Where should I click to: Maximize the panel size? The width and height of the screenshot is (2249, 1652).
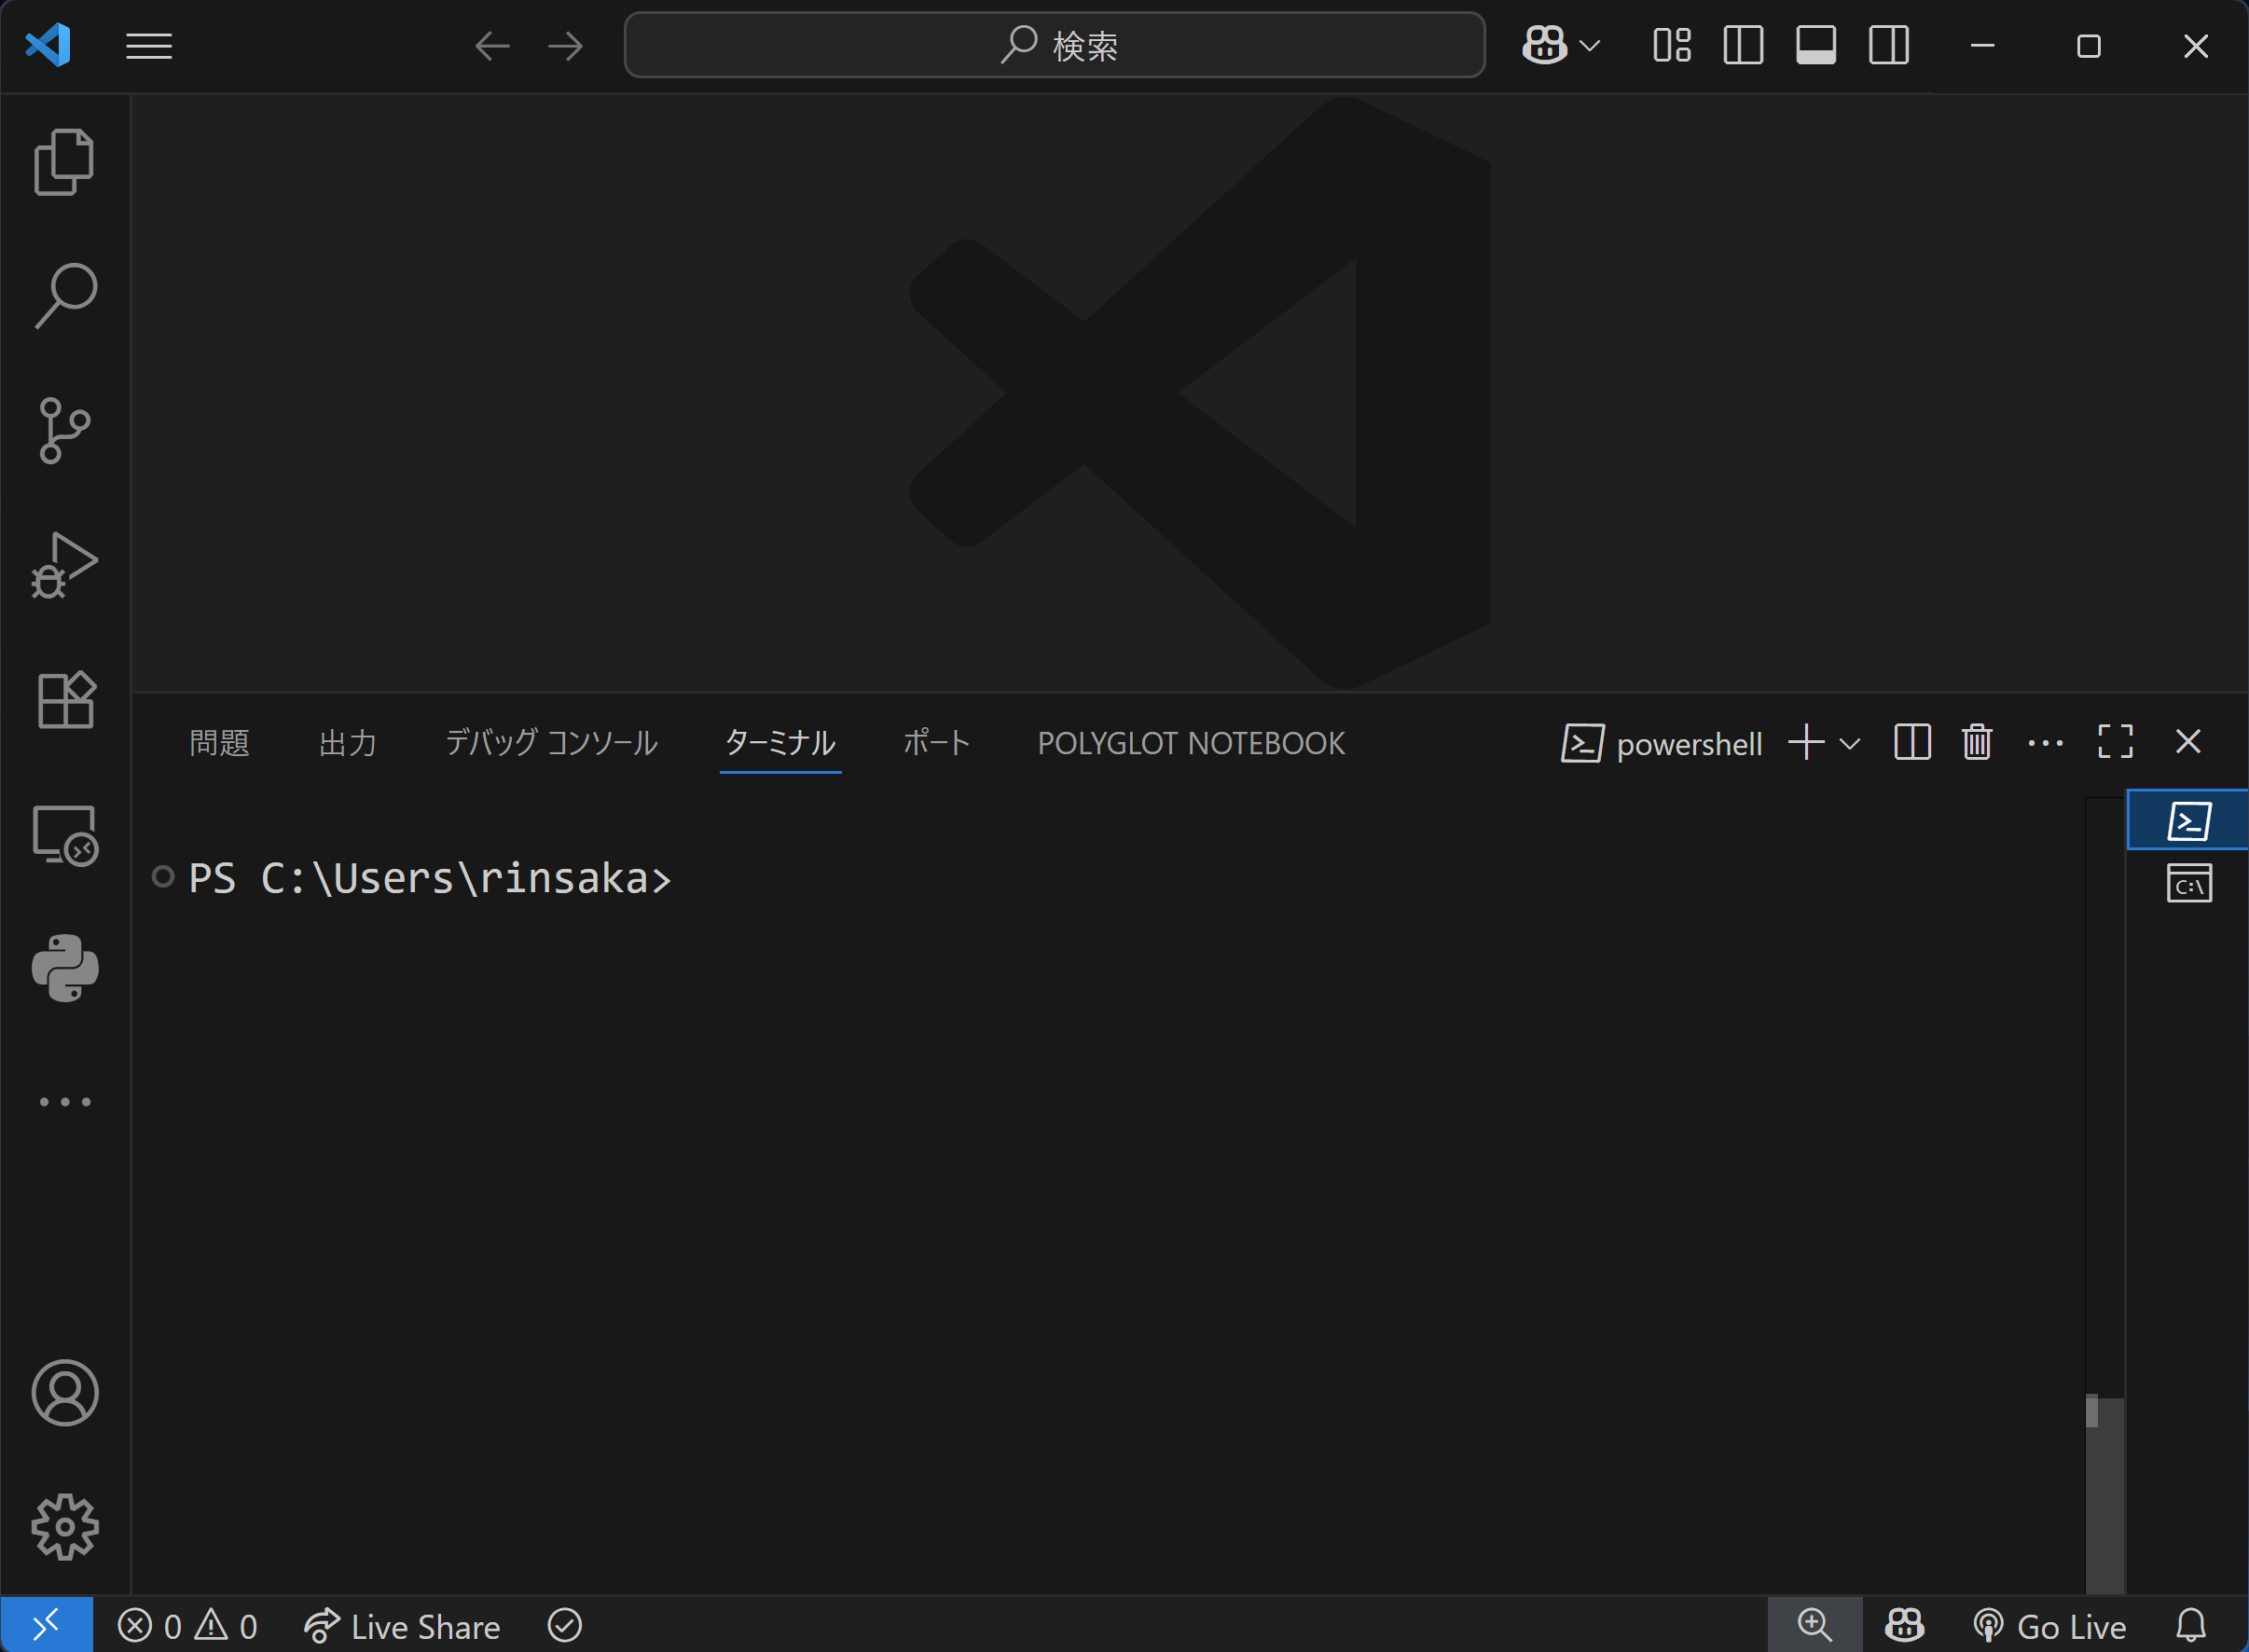click(x=2115, y=742)
